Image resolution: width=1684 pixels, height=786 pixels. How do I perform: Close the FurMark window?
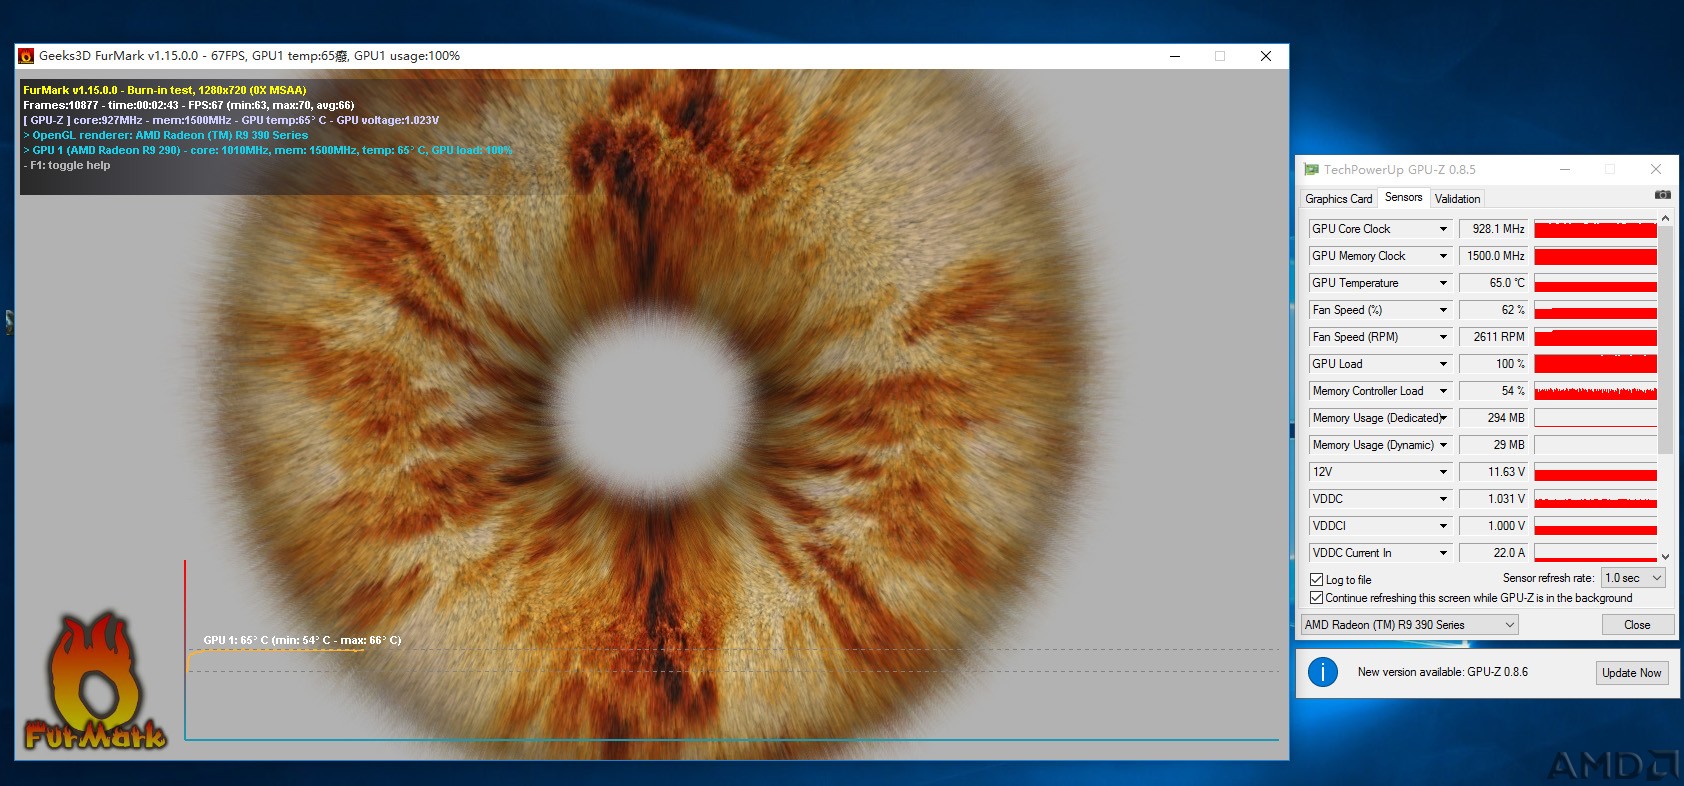coord(1266,56)
